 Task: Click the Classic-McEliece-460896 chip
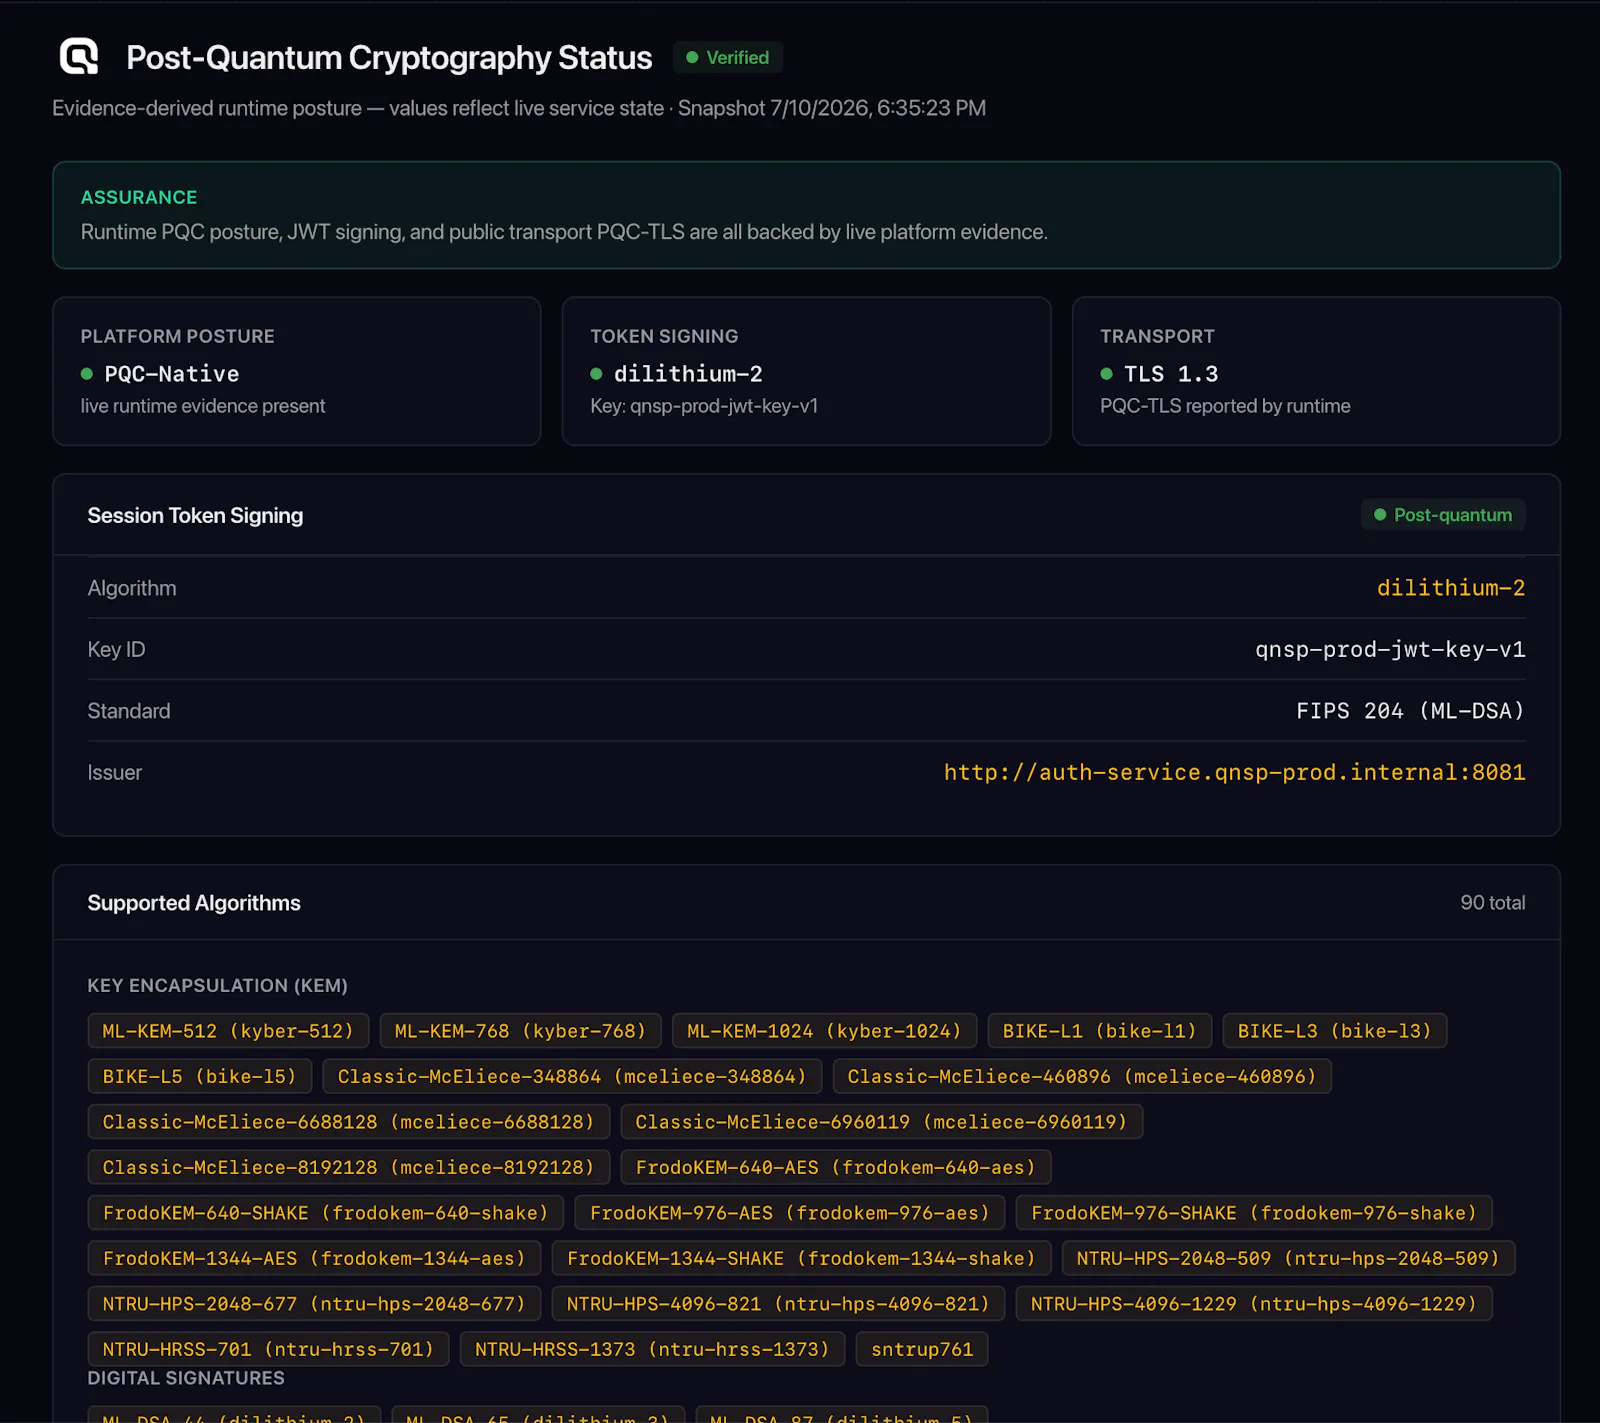pos(1082,1076)
